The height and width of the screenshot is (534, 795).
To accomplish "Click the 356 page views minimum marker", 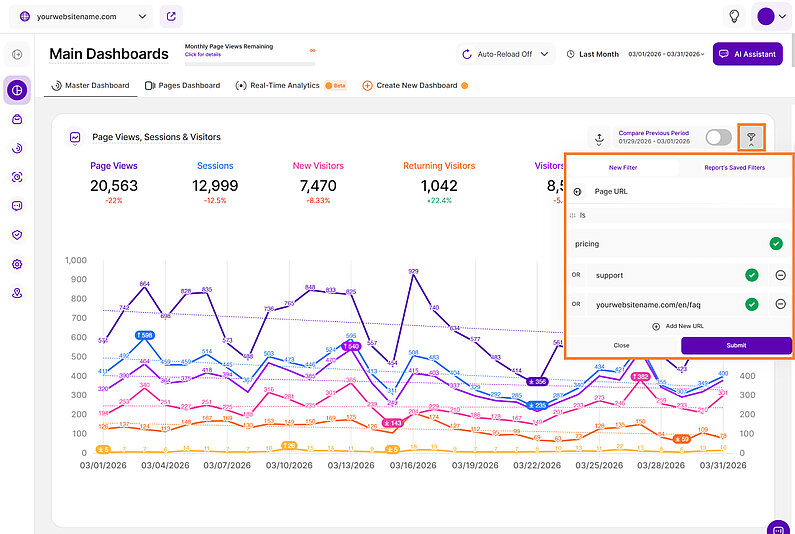I will coord(537,382).
